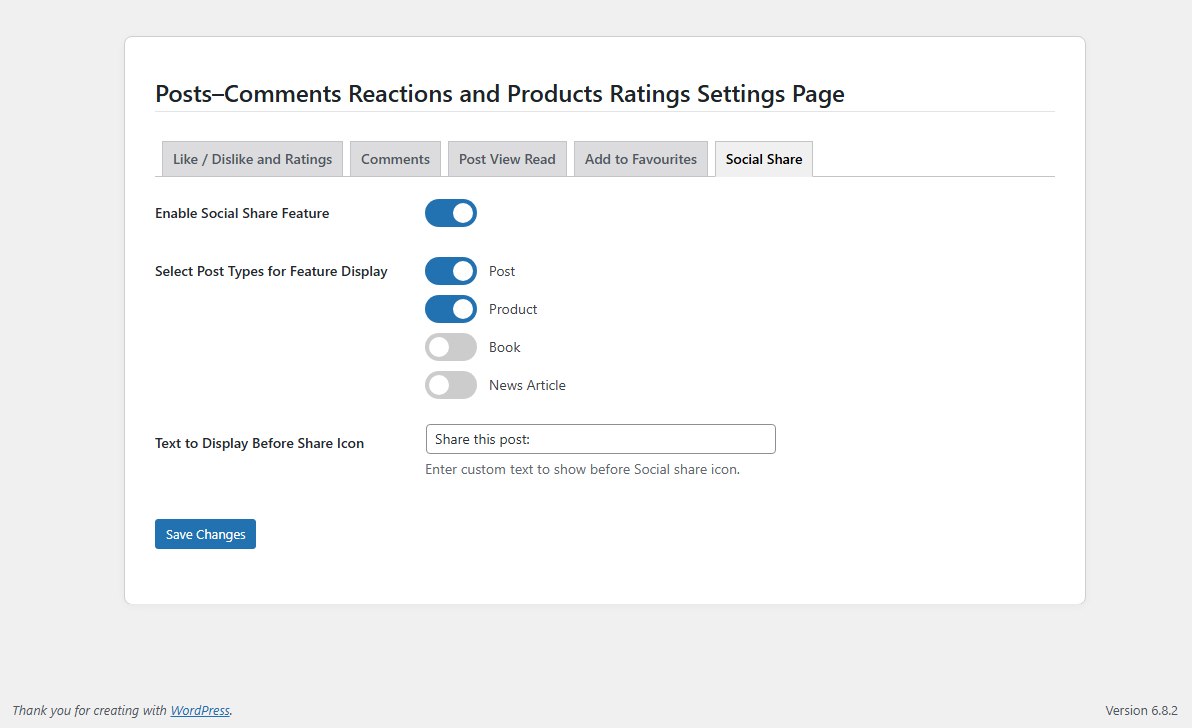
Task: Click the 'Text to Display Before Share Icon' label
Action: click(259, 443)
